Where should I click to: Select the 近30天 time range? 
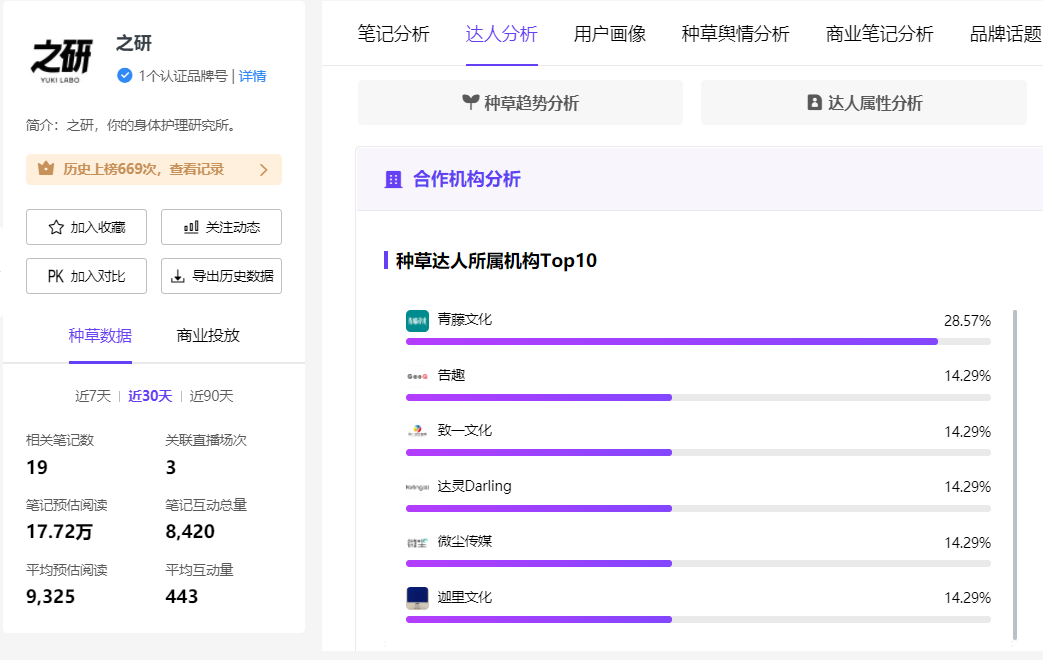[150, 396]
